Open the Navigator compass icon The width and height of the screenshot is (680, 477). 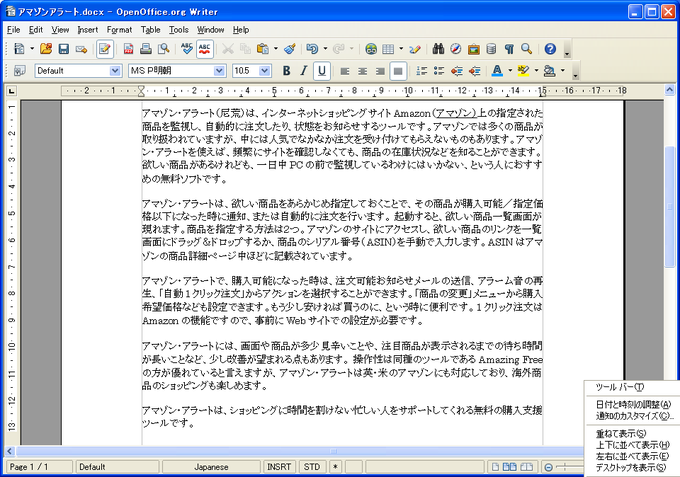[456, 49]
